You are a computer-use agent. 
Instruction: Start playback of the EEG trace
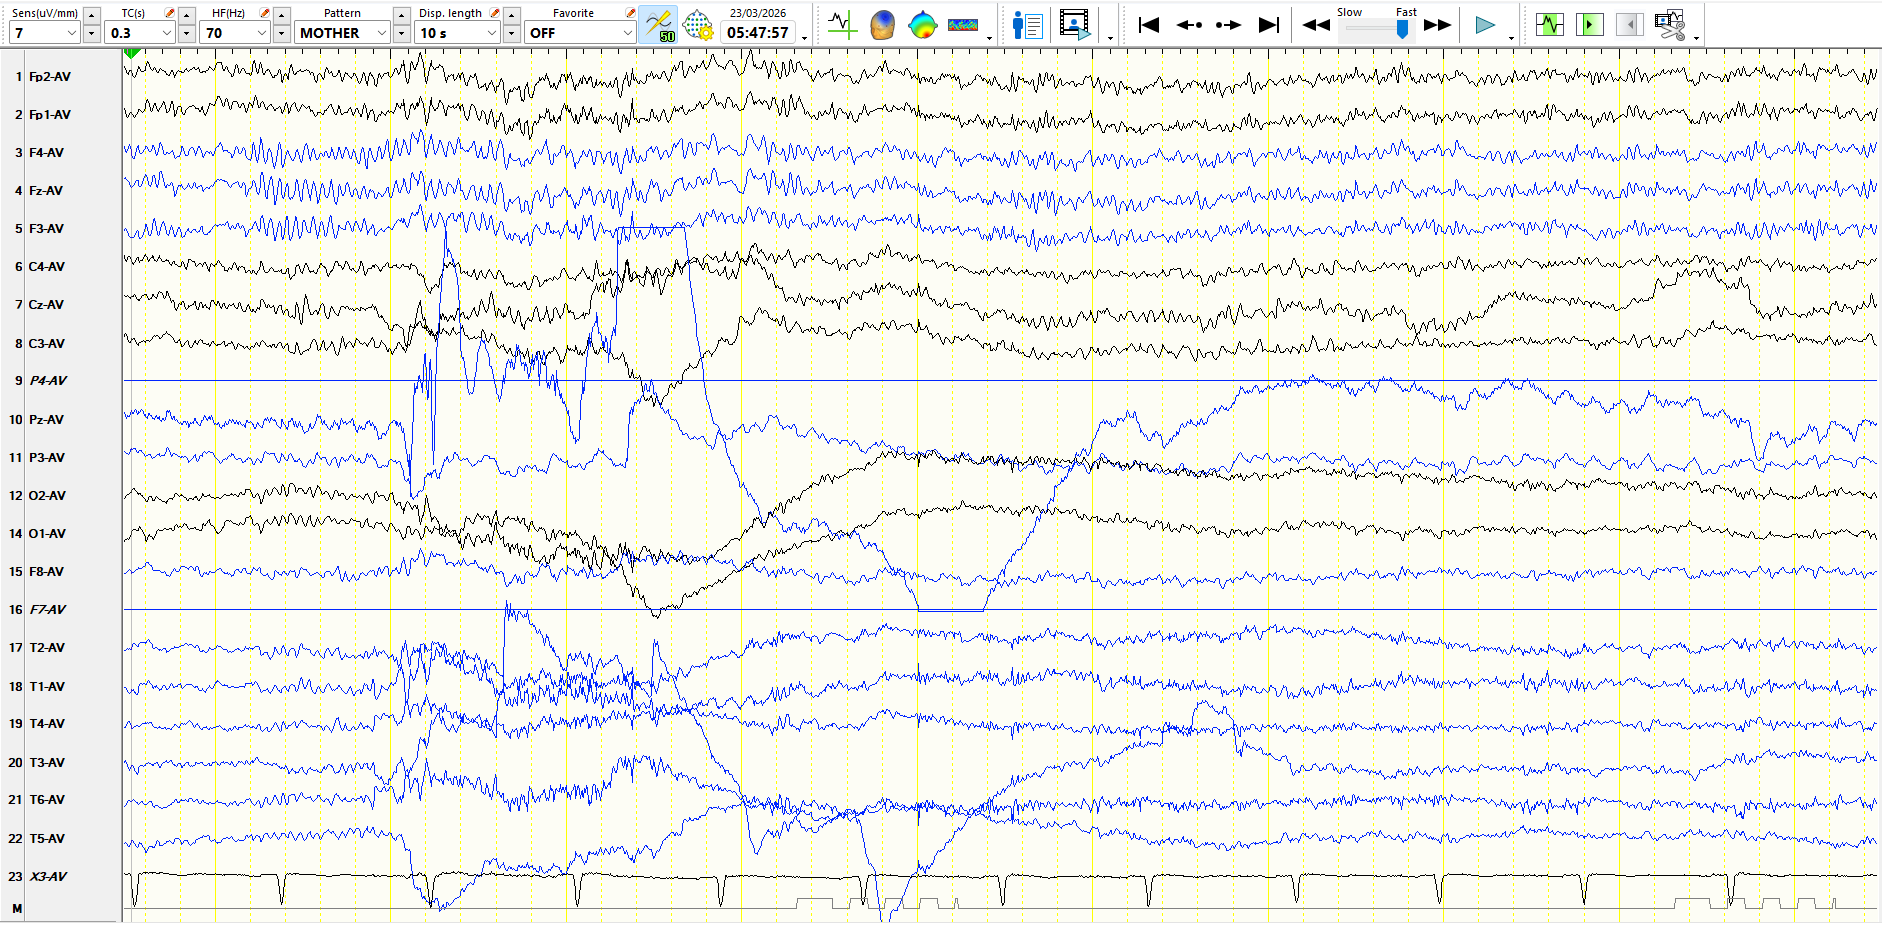[1485, 25]
